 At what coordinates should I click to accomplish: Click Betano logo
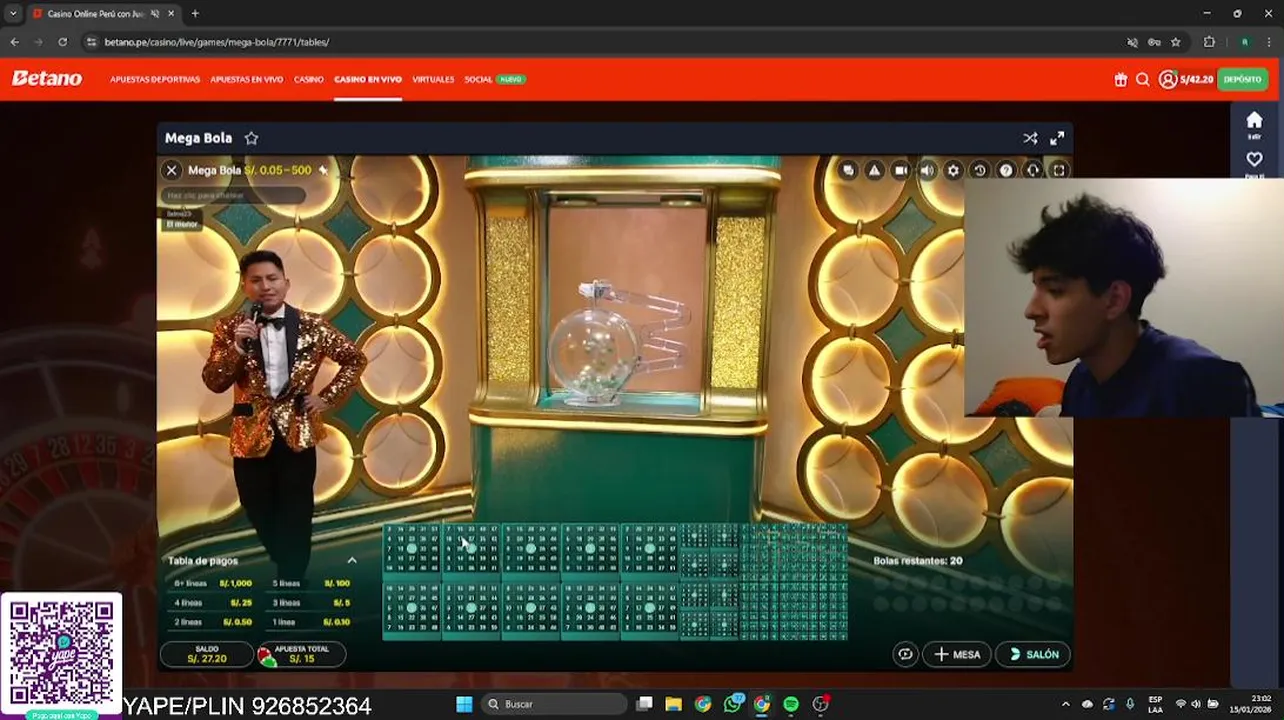pos(47,79)
